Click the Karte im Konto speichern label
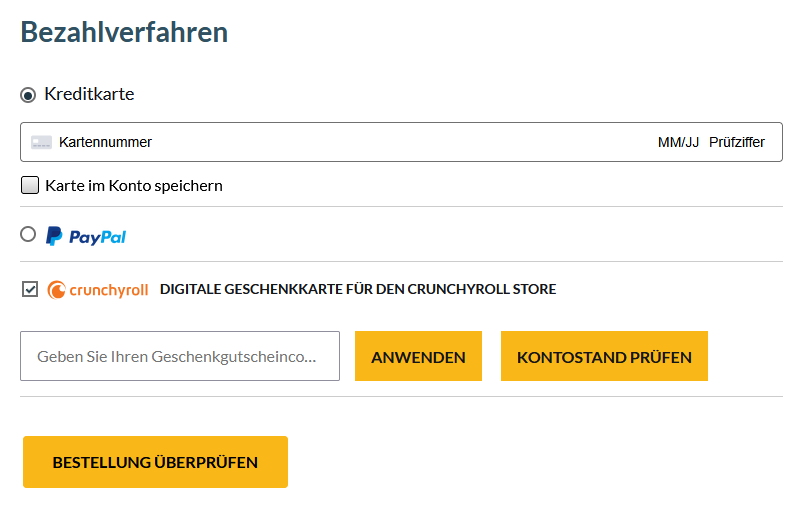This screenshot has height=508, width=806. [x=134, y=186]
